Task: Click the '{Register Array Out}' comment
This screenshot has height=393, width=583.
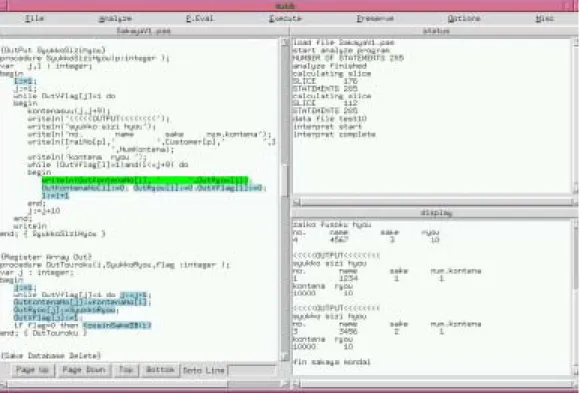Action: pos(46,257)
